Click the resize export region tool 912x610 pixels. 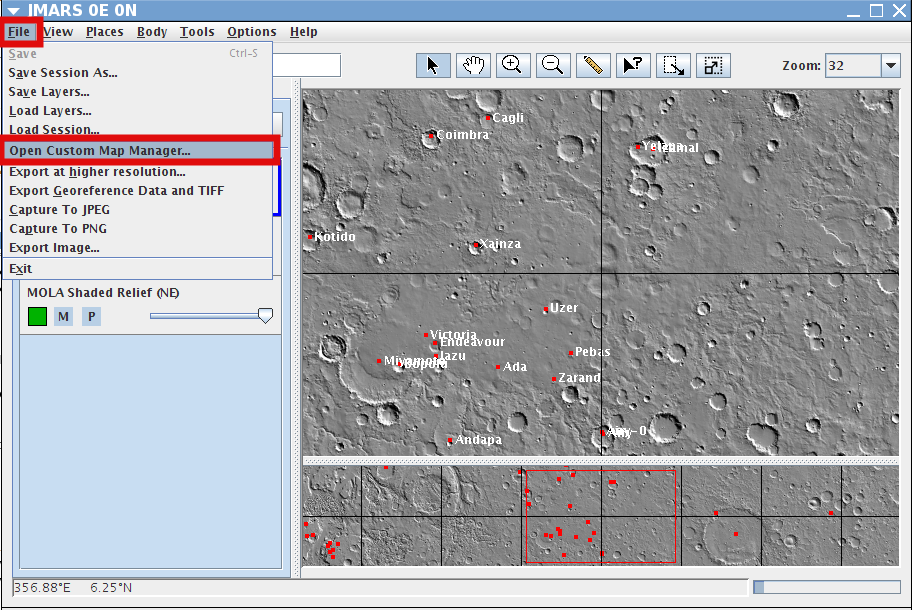point(713,65)
